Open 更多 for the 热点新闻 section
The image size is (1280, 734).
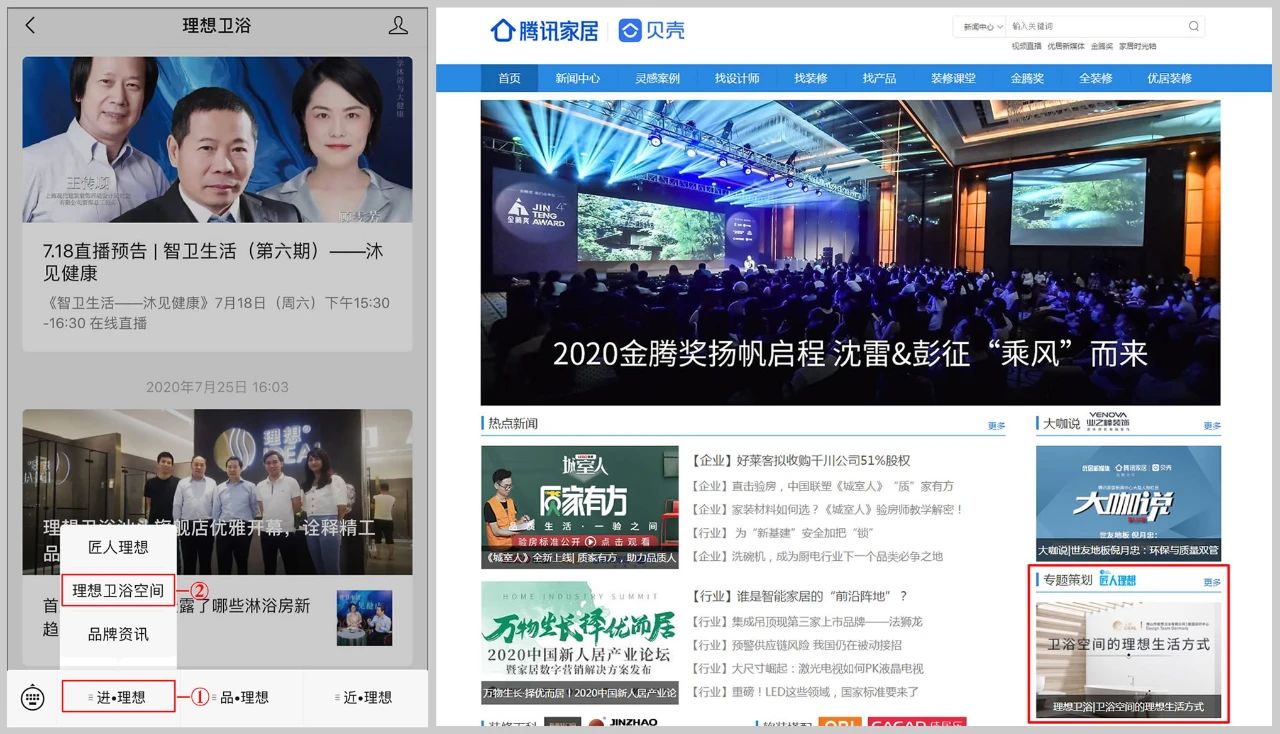pyautogui.click(x=996, y=425)
